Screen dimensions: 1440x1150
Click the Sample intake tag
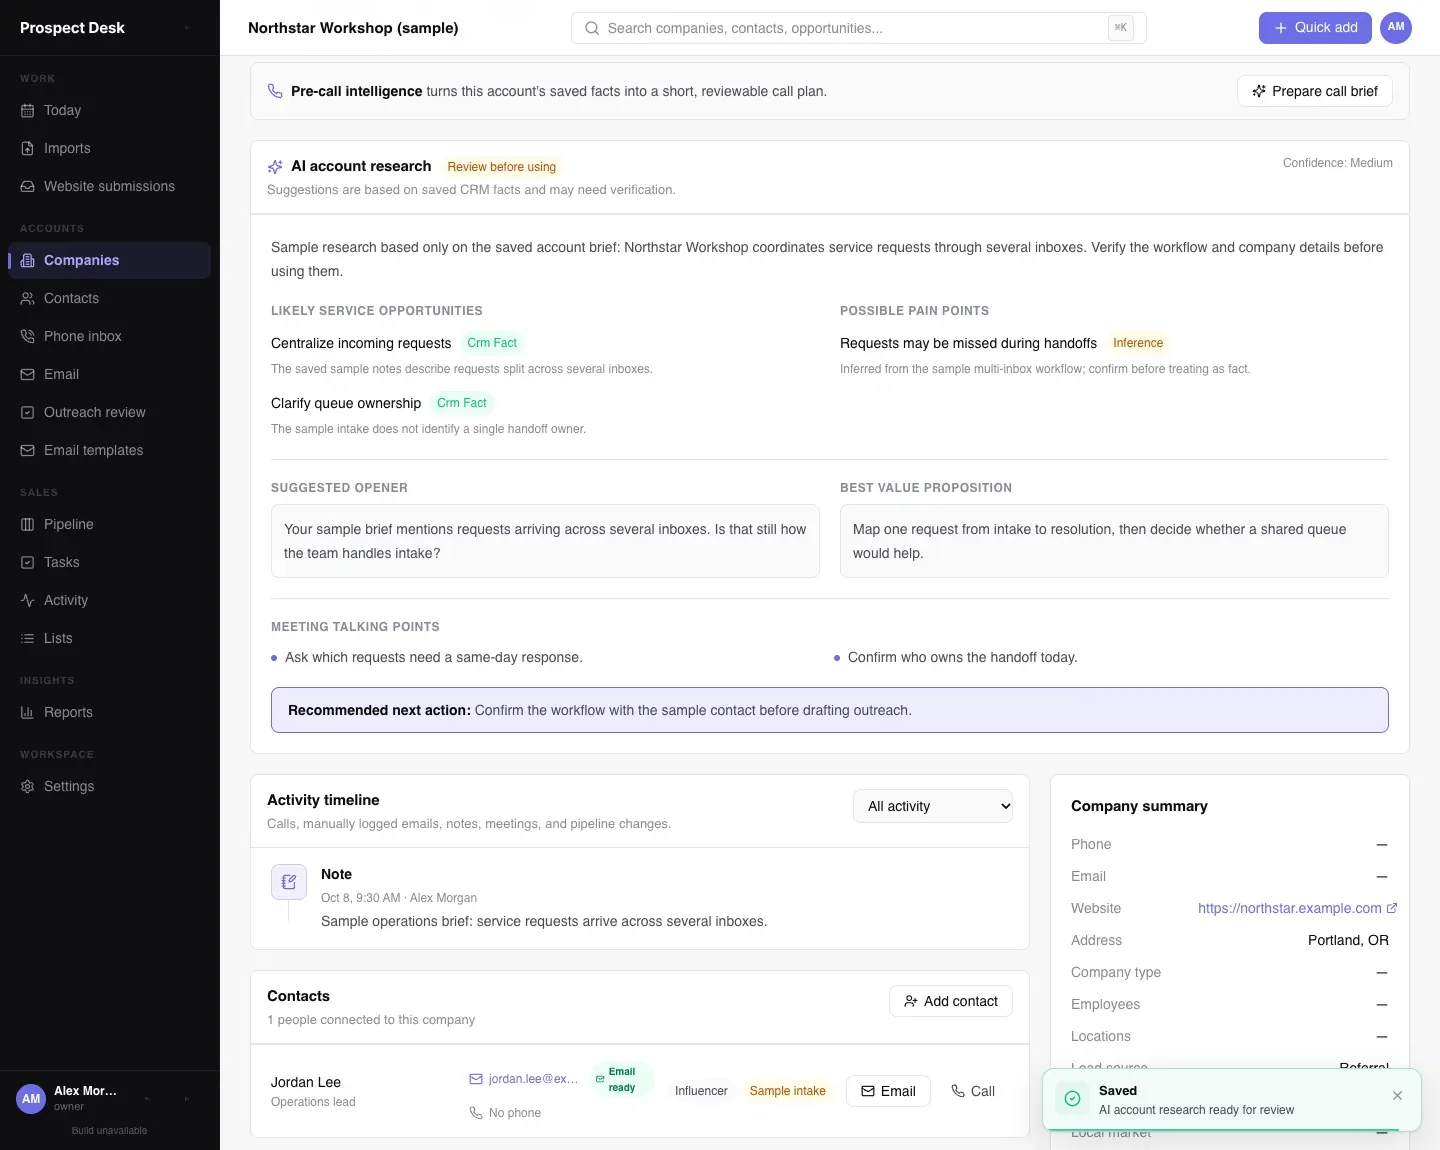tap(788, 1091)
